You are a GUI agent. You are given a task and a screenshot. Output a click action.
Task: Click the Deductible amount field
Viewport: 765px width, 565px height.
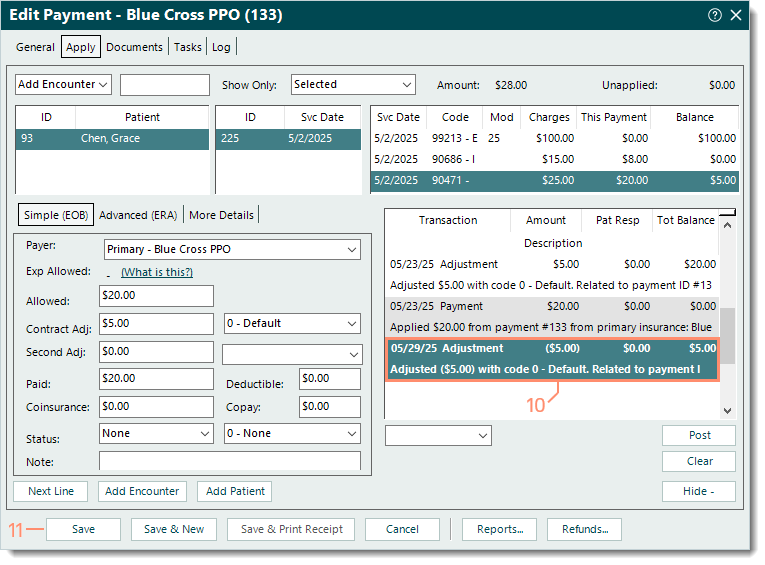point(330,379)
